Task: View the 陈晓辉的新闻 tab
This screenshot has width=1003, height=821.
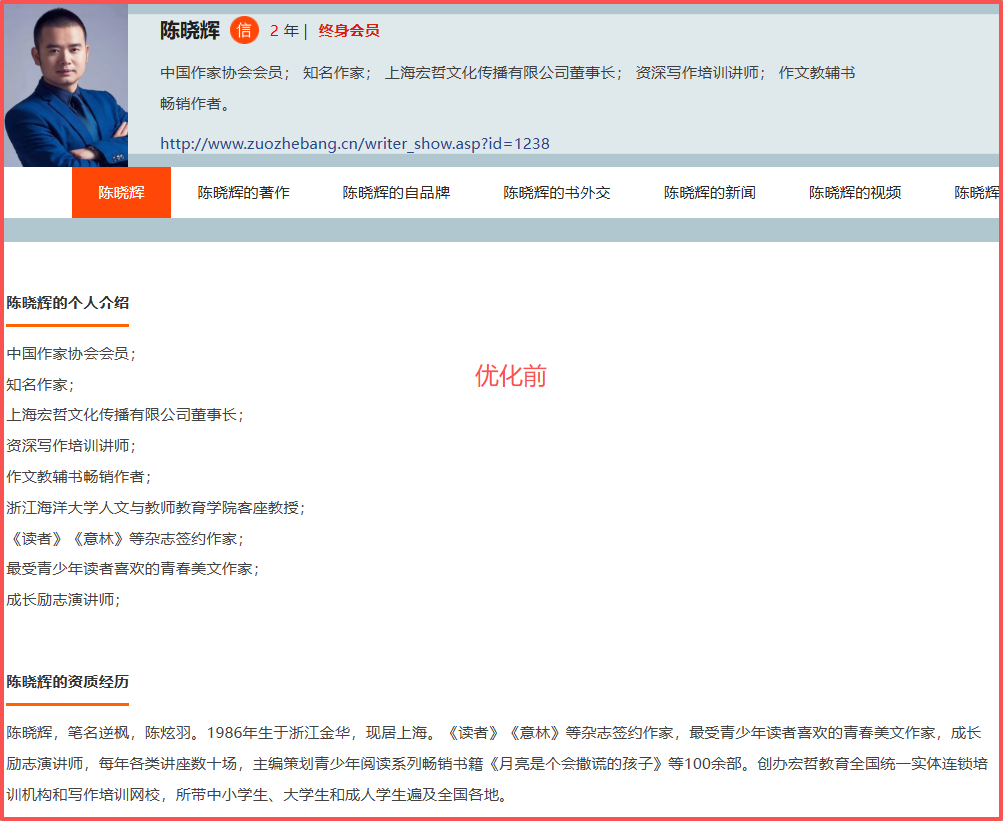Action: click(x=710, y=193)
